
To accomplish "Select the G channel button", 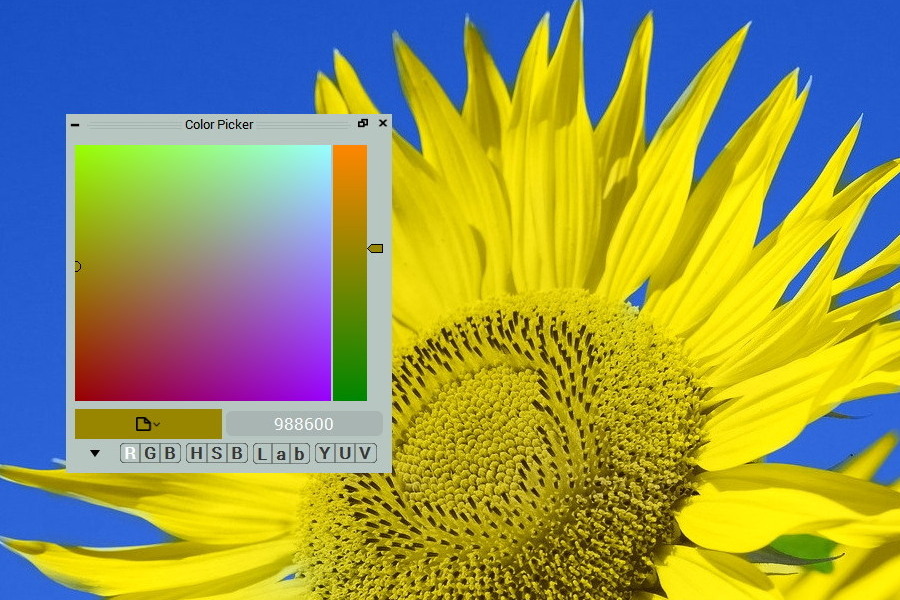I will click(x=150, y=453).
